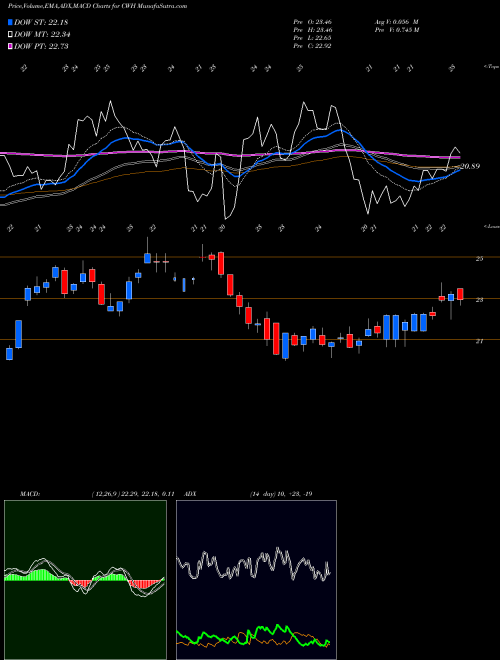
Task: Click the 'Tops' label beside the EMA chart
Action: click(x=492, y=67)
